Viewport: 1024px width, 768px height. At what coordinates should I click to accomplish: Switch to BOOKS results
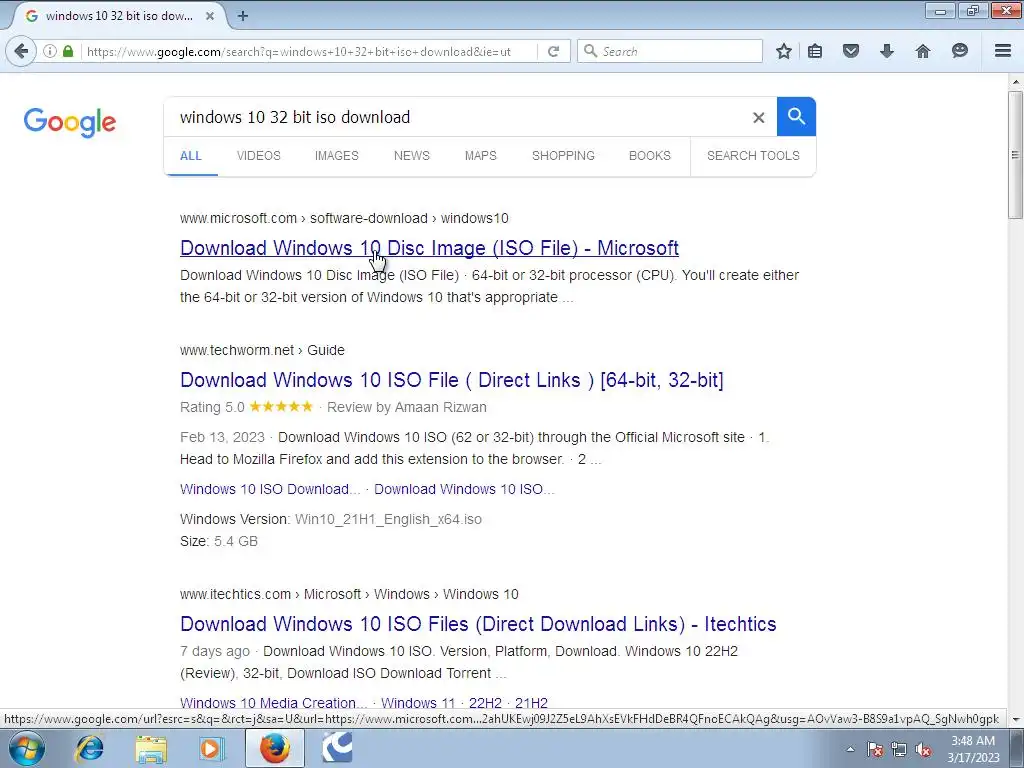click(x=650, y=155)
